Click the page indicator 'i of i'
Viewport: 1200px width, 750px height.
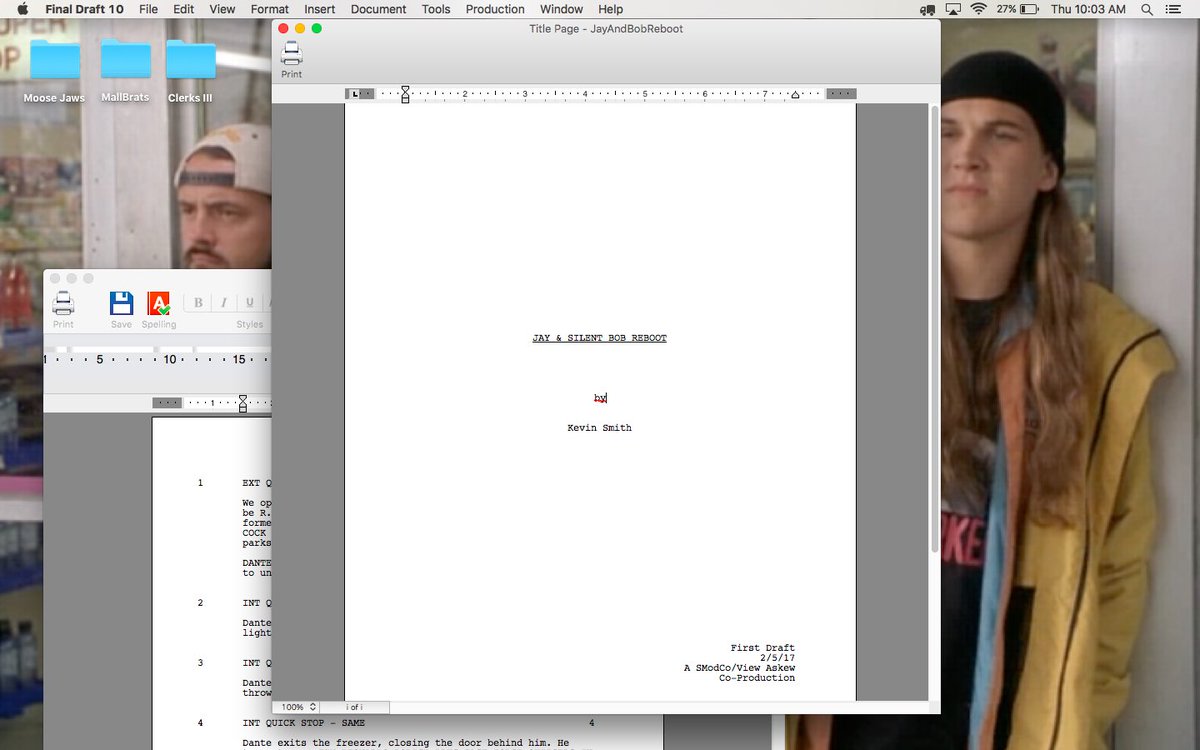click(x=354, y=707)
